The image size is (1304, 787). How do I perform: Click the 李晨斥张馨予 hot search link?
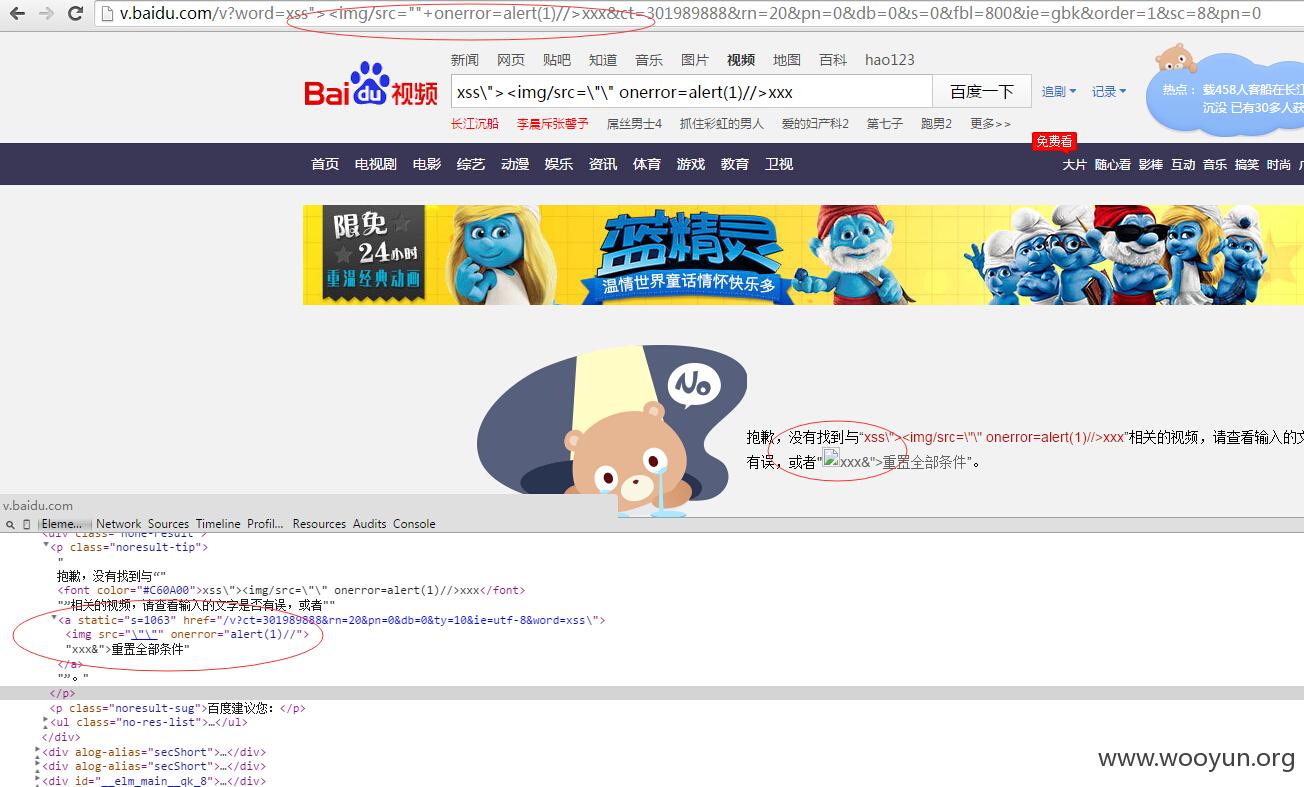553,124
